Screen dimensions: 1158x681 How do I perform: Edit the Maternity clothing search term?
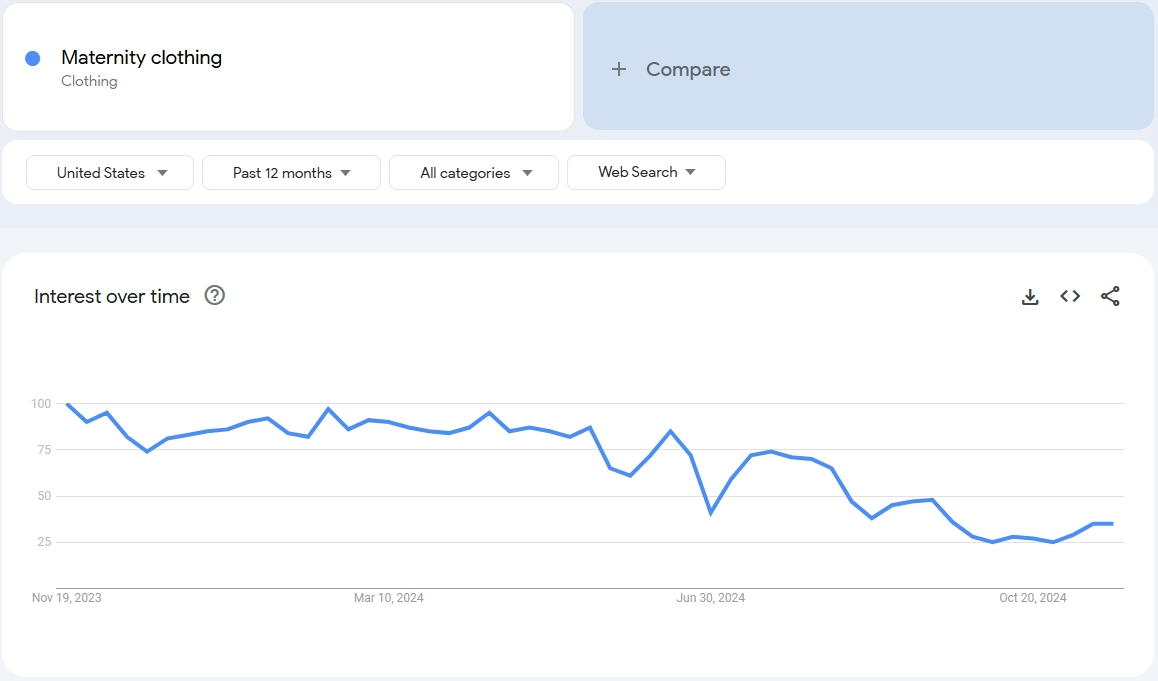(141, 57)
